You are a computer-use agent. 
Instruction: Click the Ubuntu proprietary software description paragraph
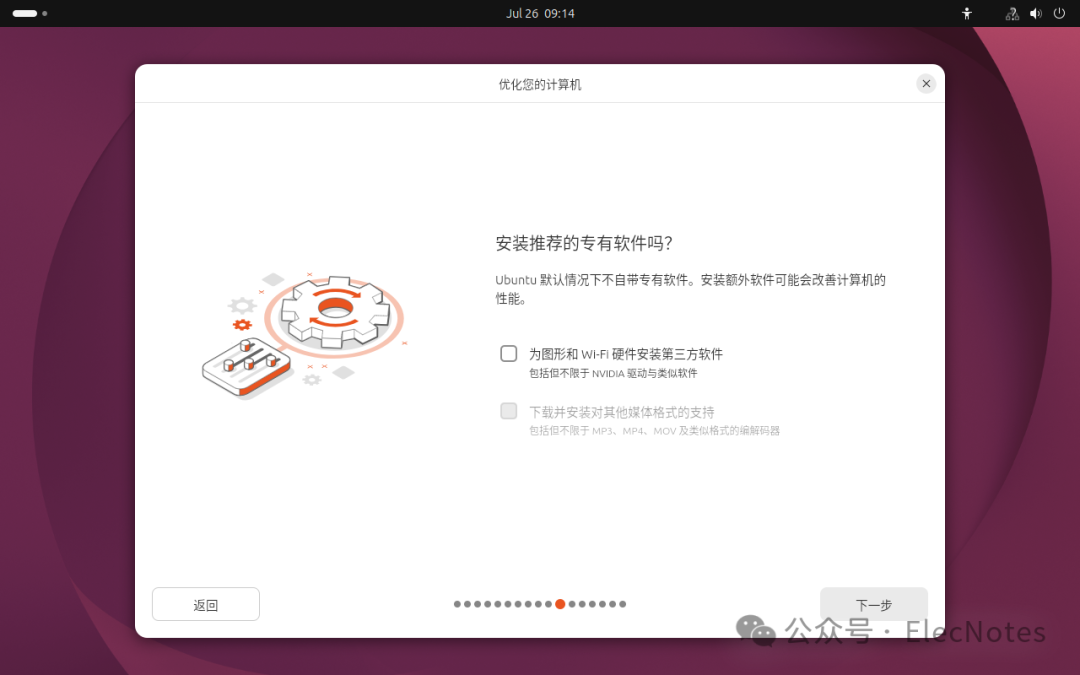pos(690,289)
